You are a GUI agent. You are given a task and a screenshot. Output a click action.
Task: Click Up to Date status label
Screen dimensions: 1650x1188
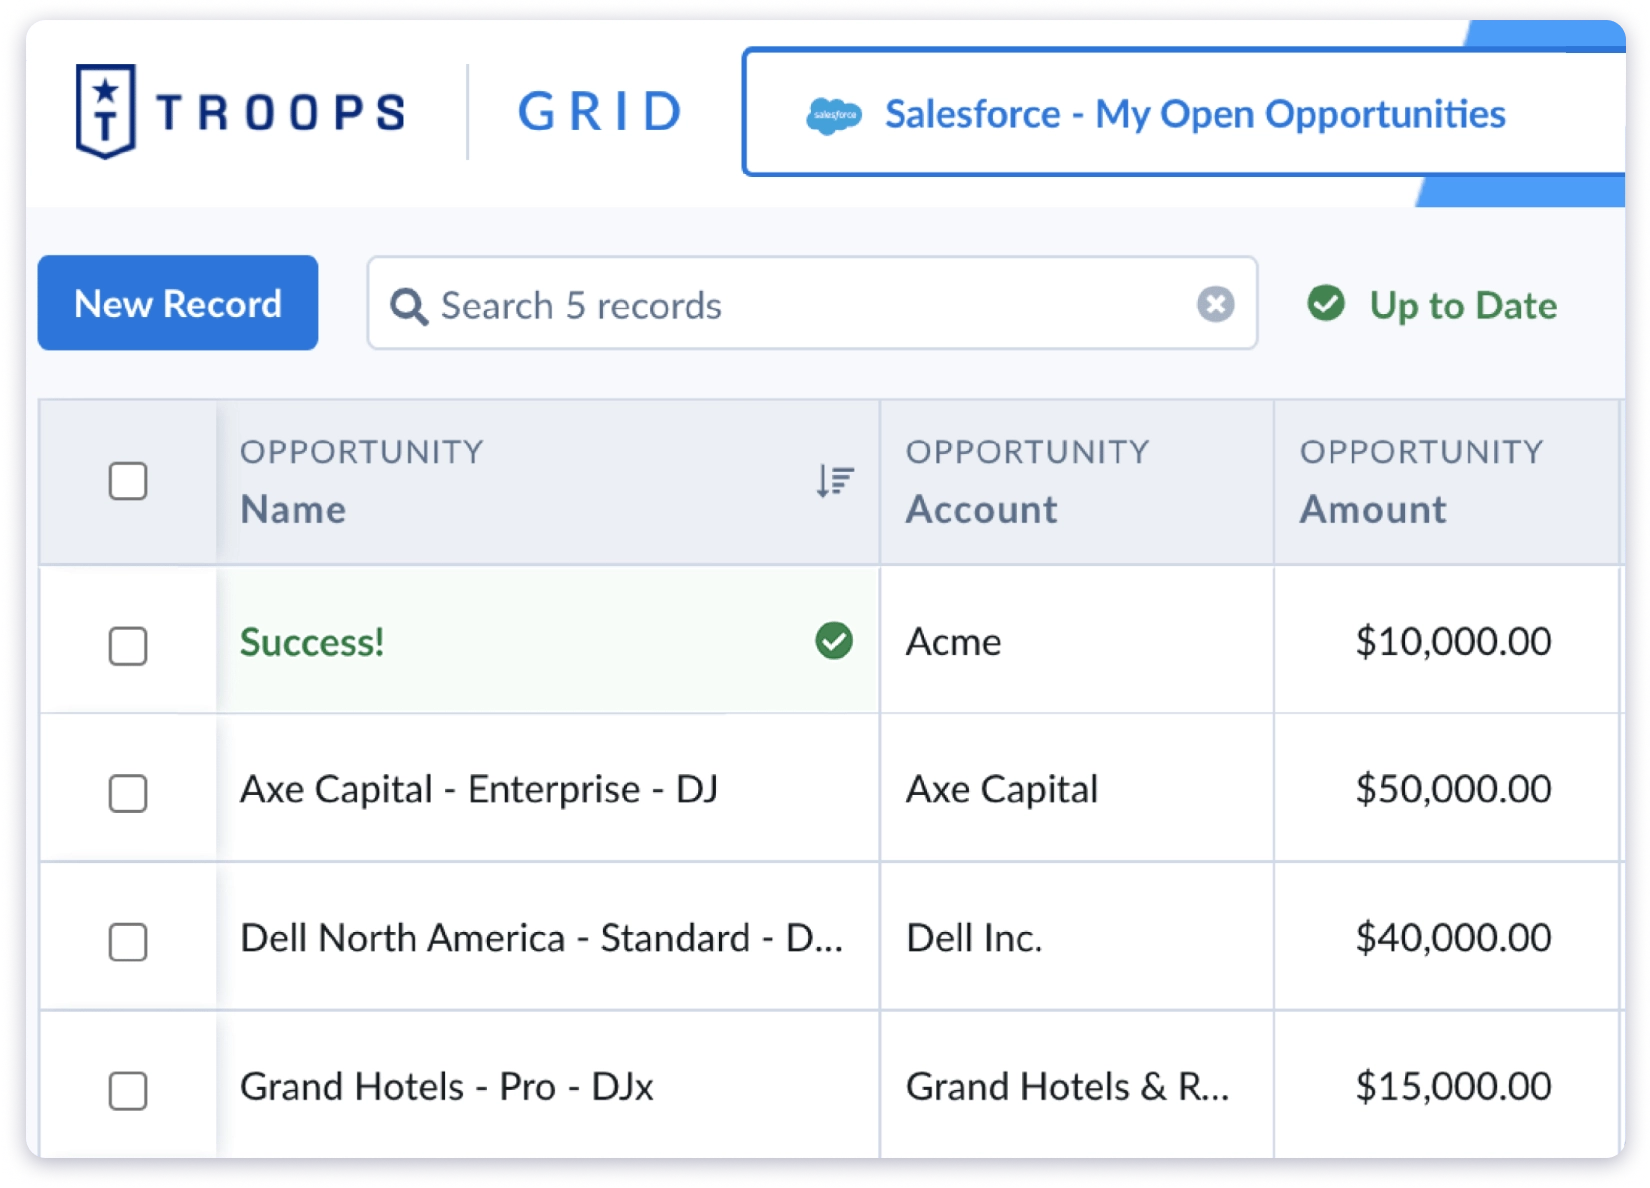[1463, 305]
